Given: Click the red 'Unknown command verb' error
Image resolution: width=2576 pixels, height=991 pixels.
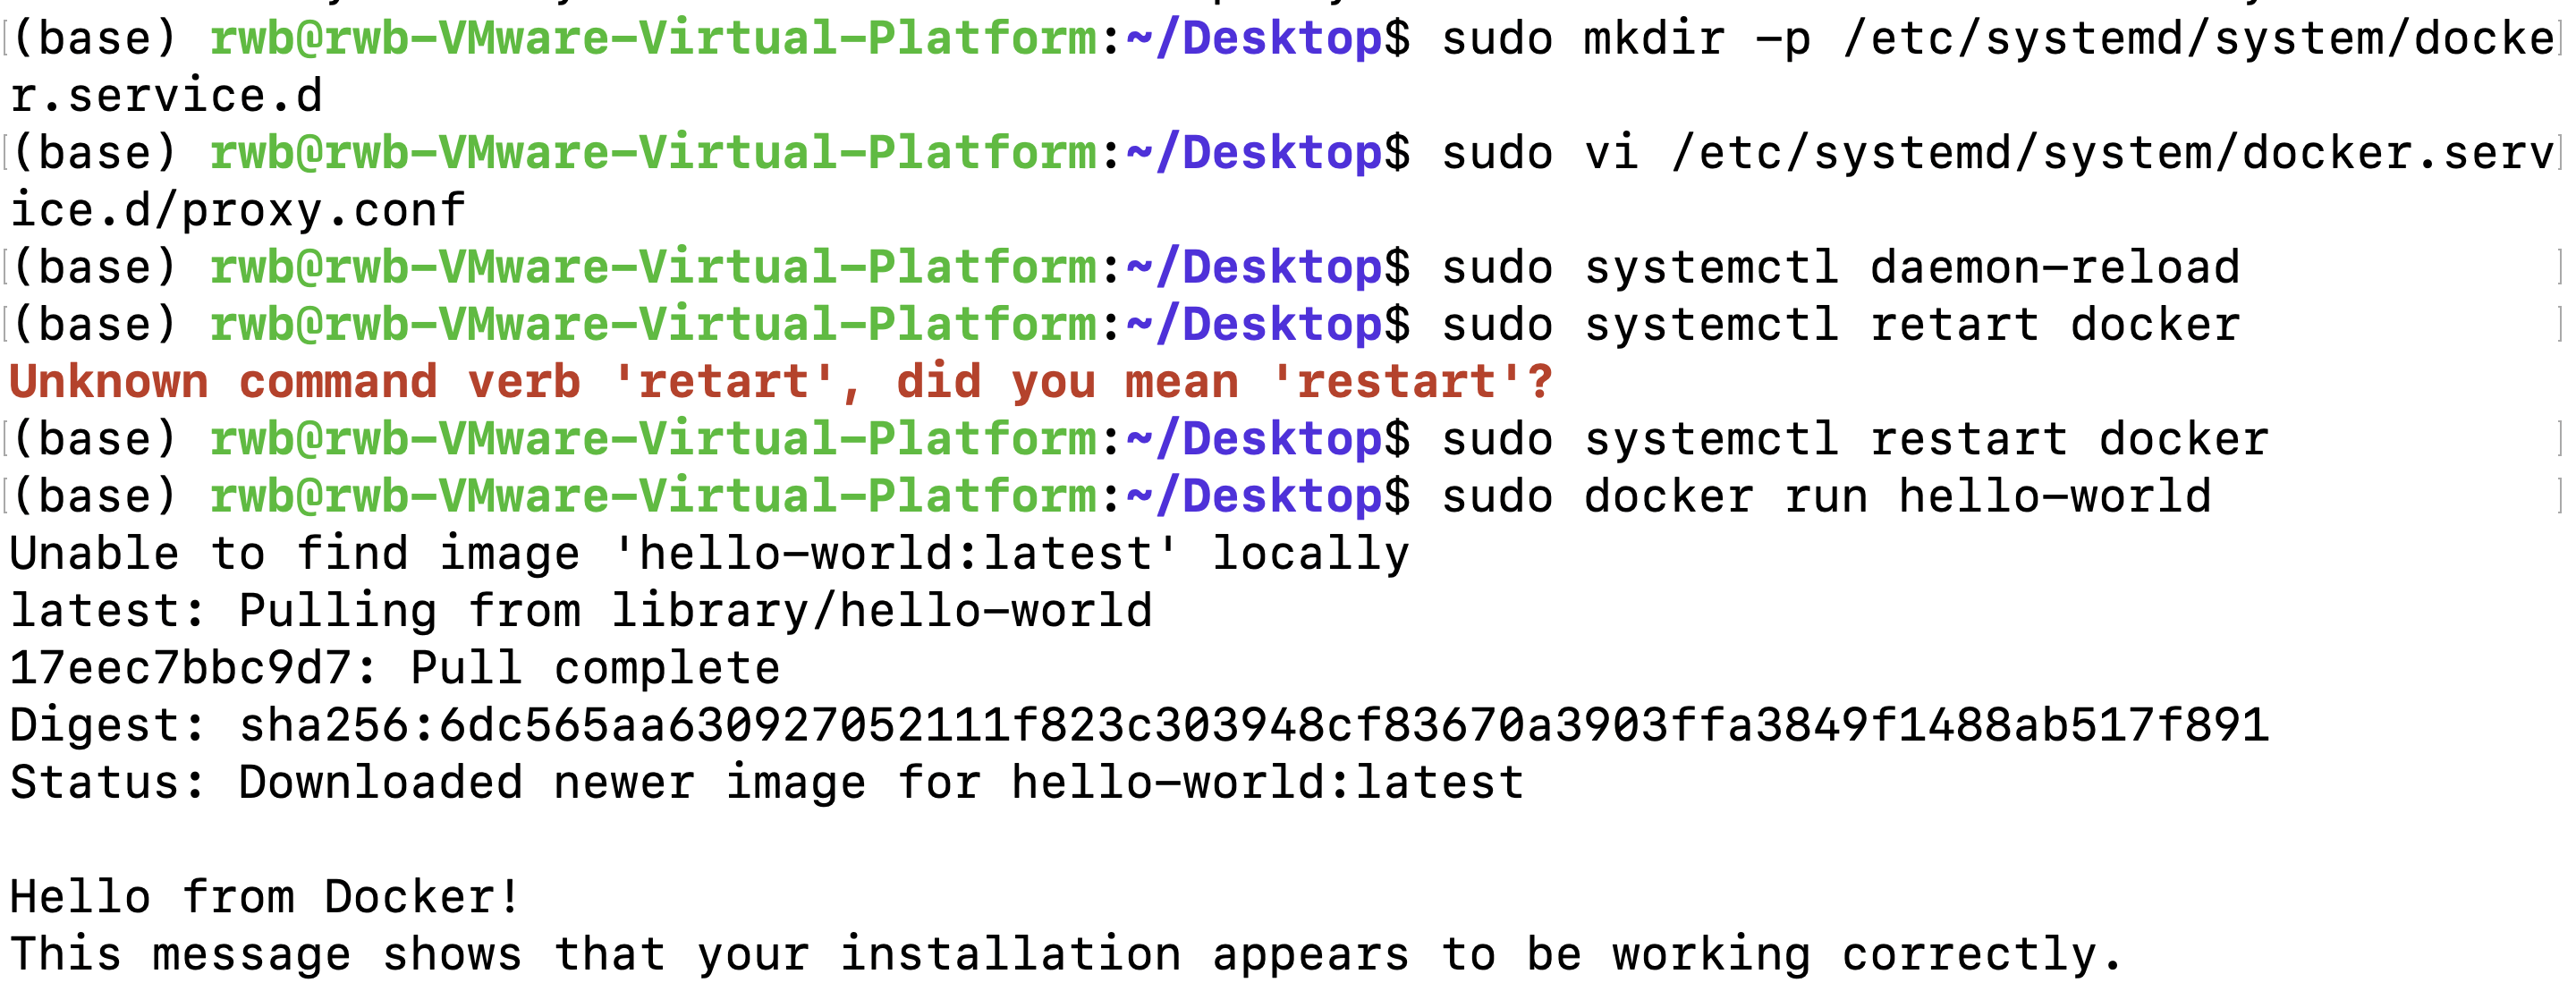Looking at the screenshot, I should pos(296,383).
